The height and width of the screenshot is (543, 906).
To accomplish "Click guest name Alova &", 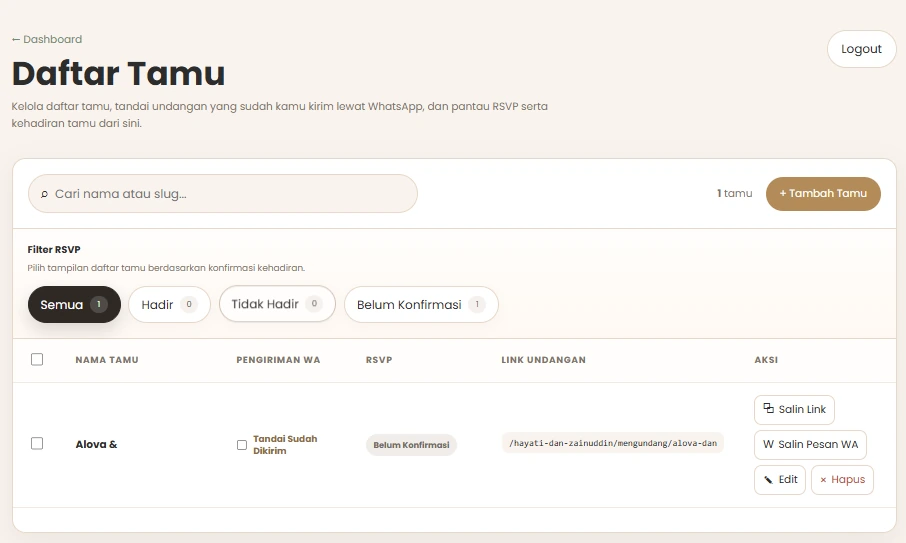I will point(96,444).
